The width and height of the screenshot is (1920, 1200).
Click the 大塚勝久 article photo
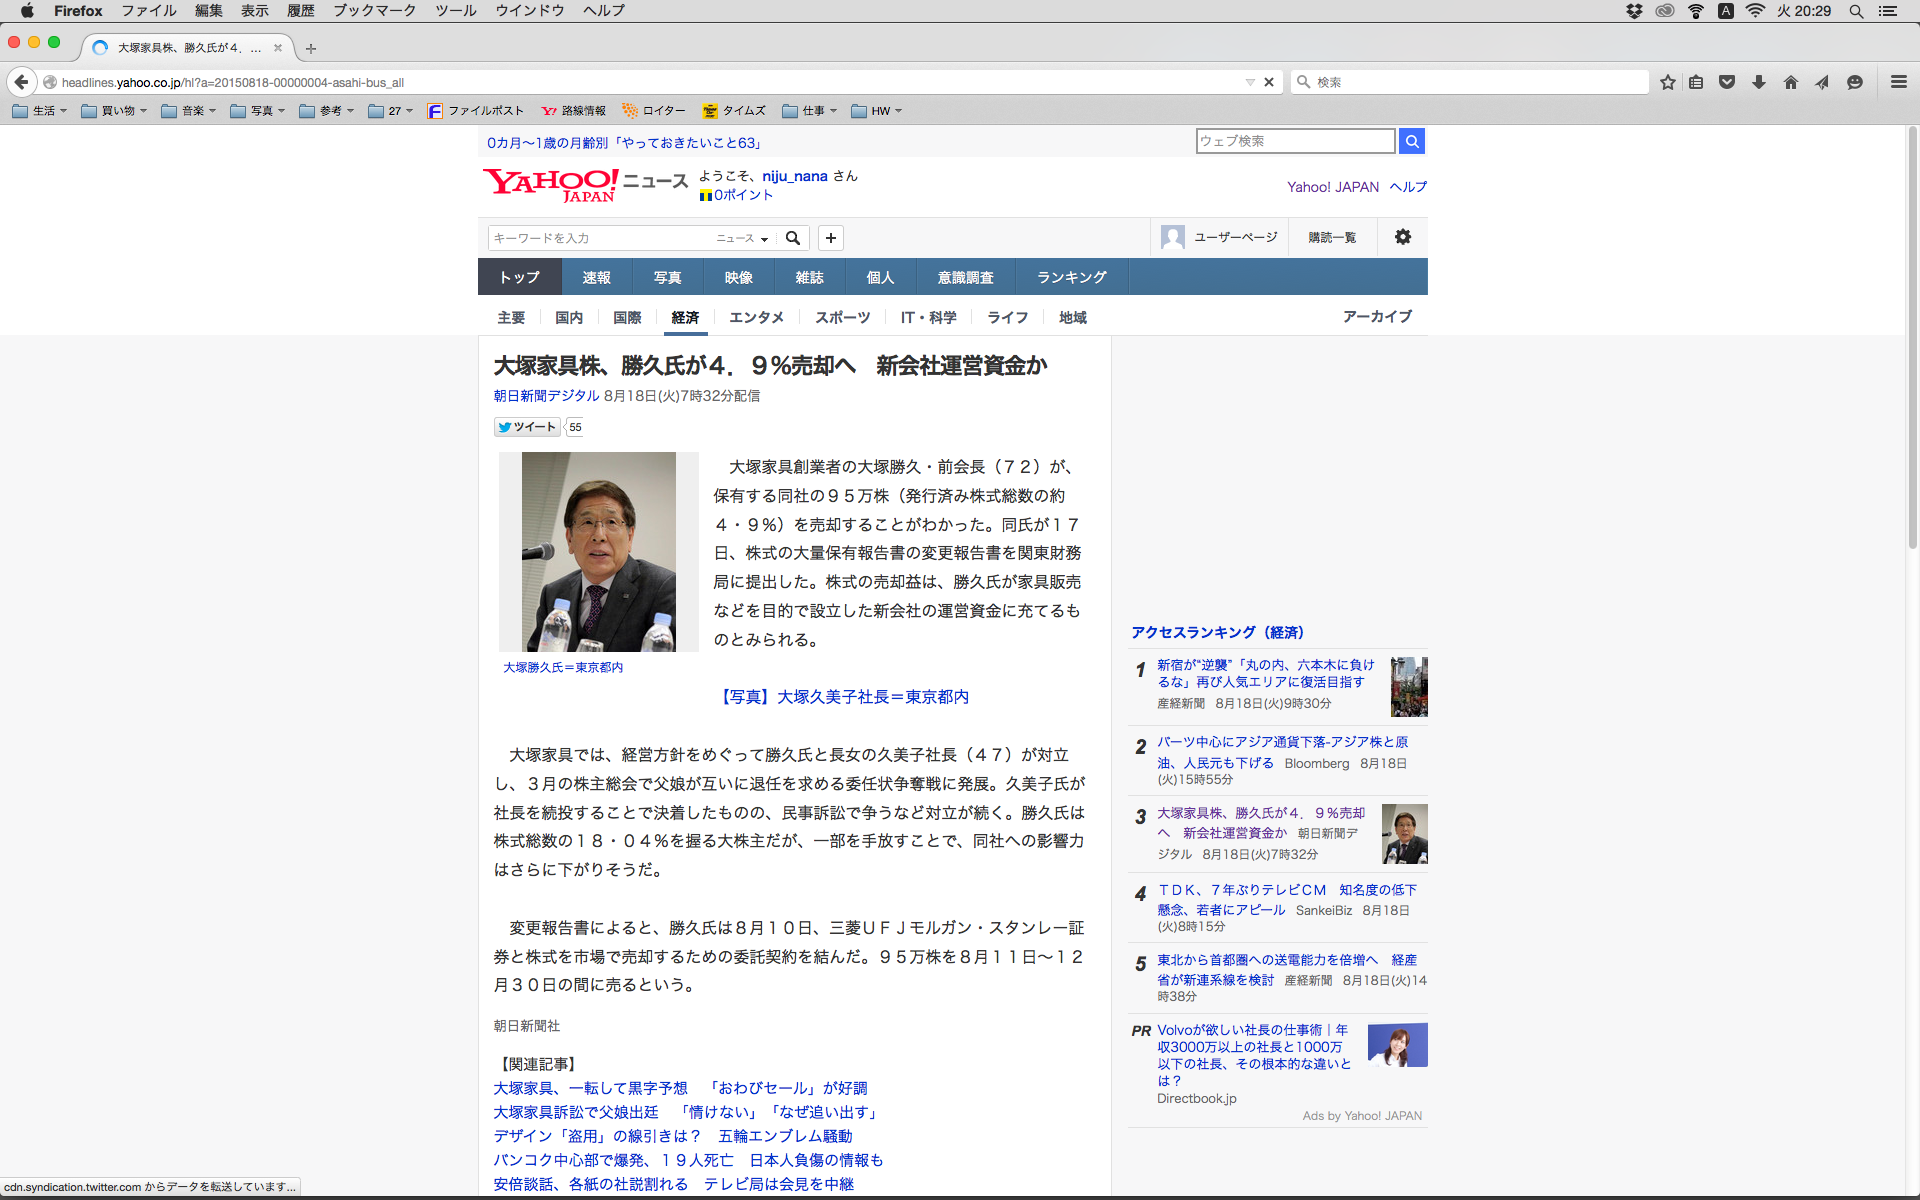(598, 551)
